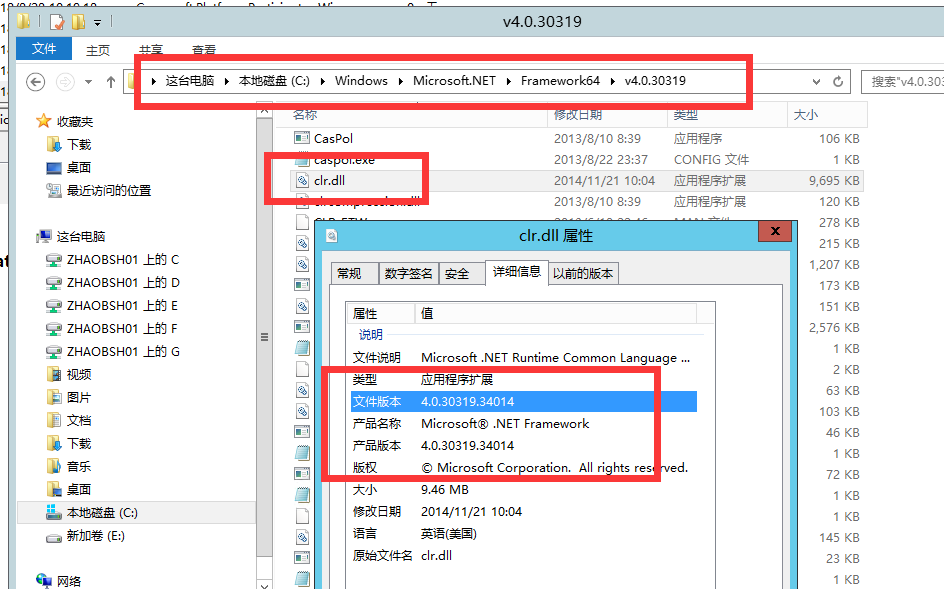Open ZHAOBSH01 上的 D network drive

pyautogui.click(x=123, y=282)
